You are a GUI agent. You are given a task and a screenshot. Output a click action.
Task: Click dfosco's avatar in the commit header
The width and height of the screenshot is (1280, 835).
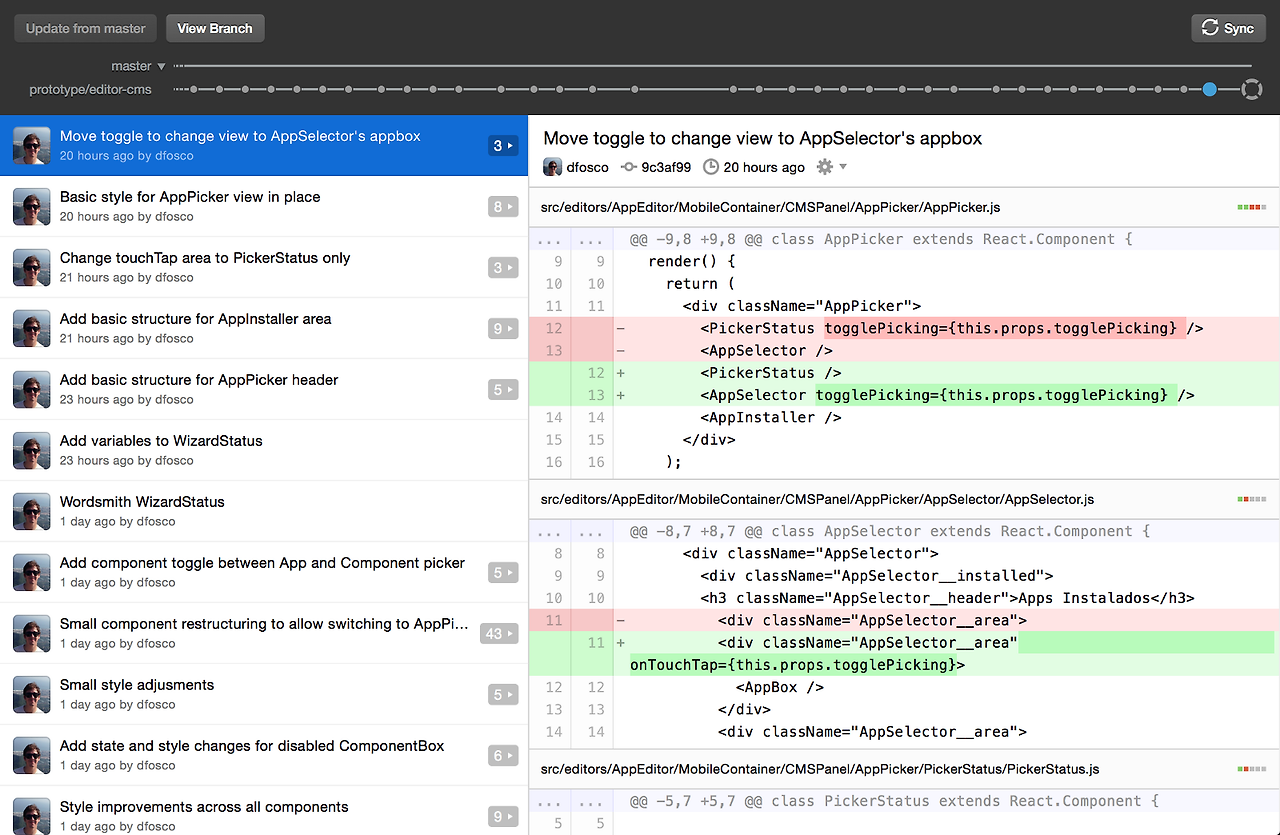(x=552, y=167)
